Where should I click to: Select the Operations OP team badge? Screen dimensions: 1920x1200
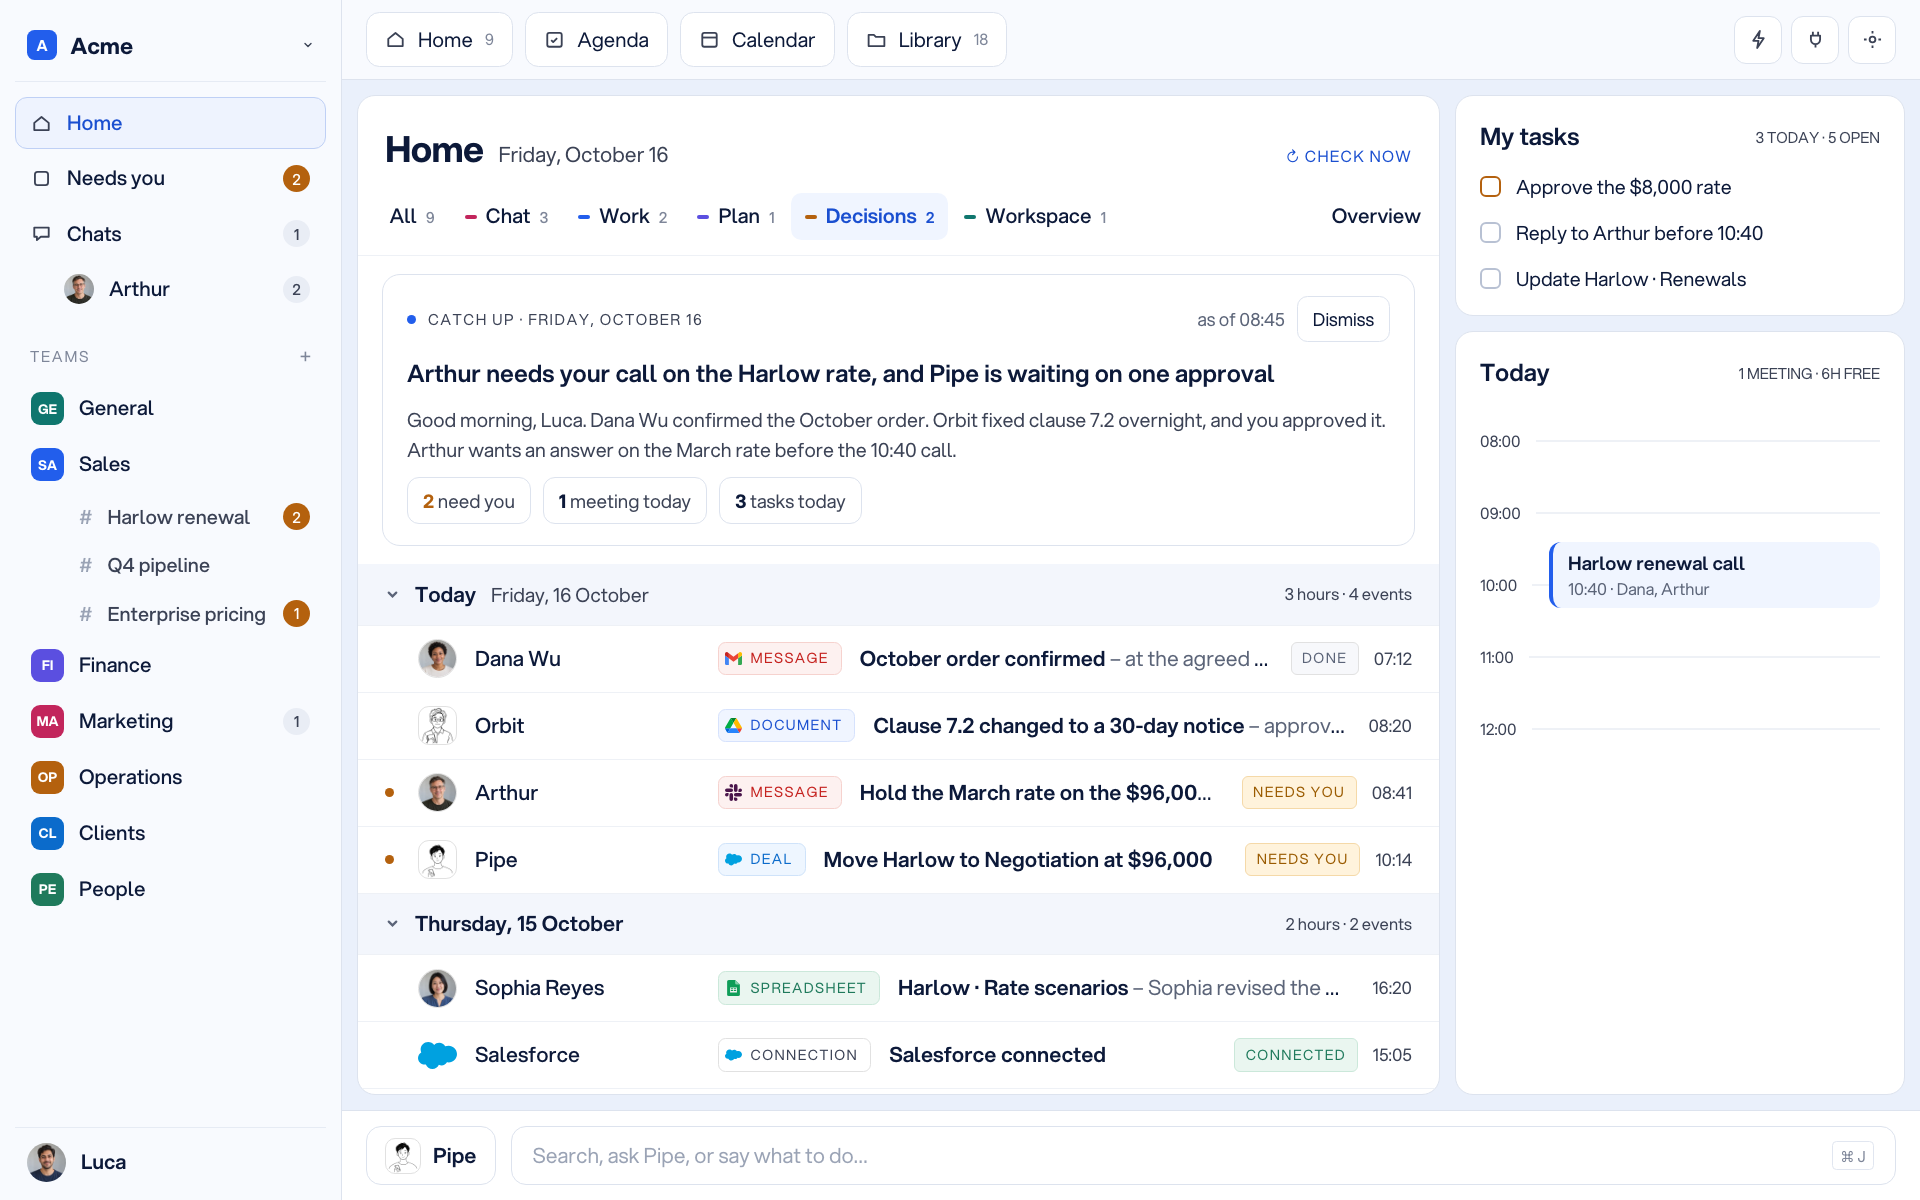pos(47,777)
